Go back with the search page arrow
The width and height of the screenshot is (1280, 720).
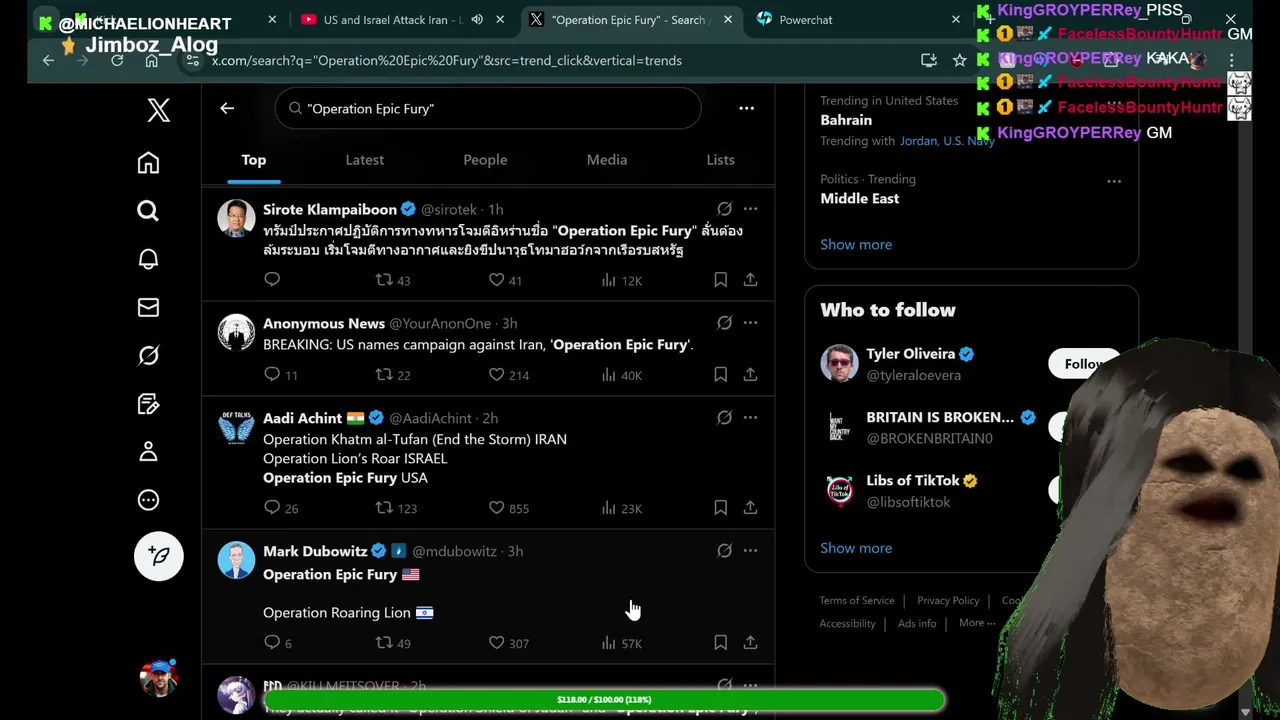(227, 108)
